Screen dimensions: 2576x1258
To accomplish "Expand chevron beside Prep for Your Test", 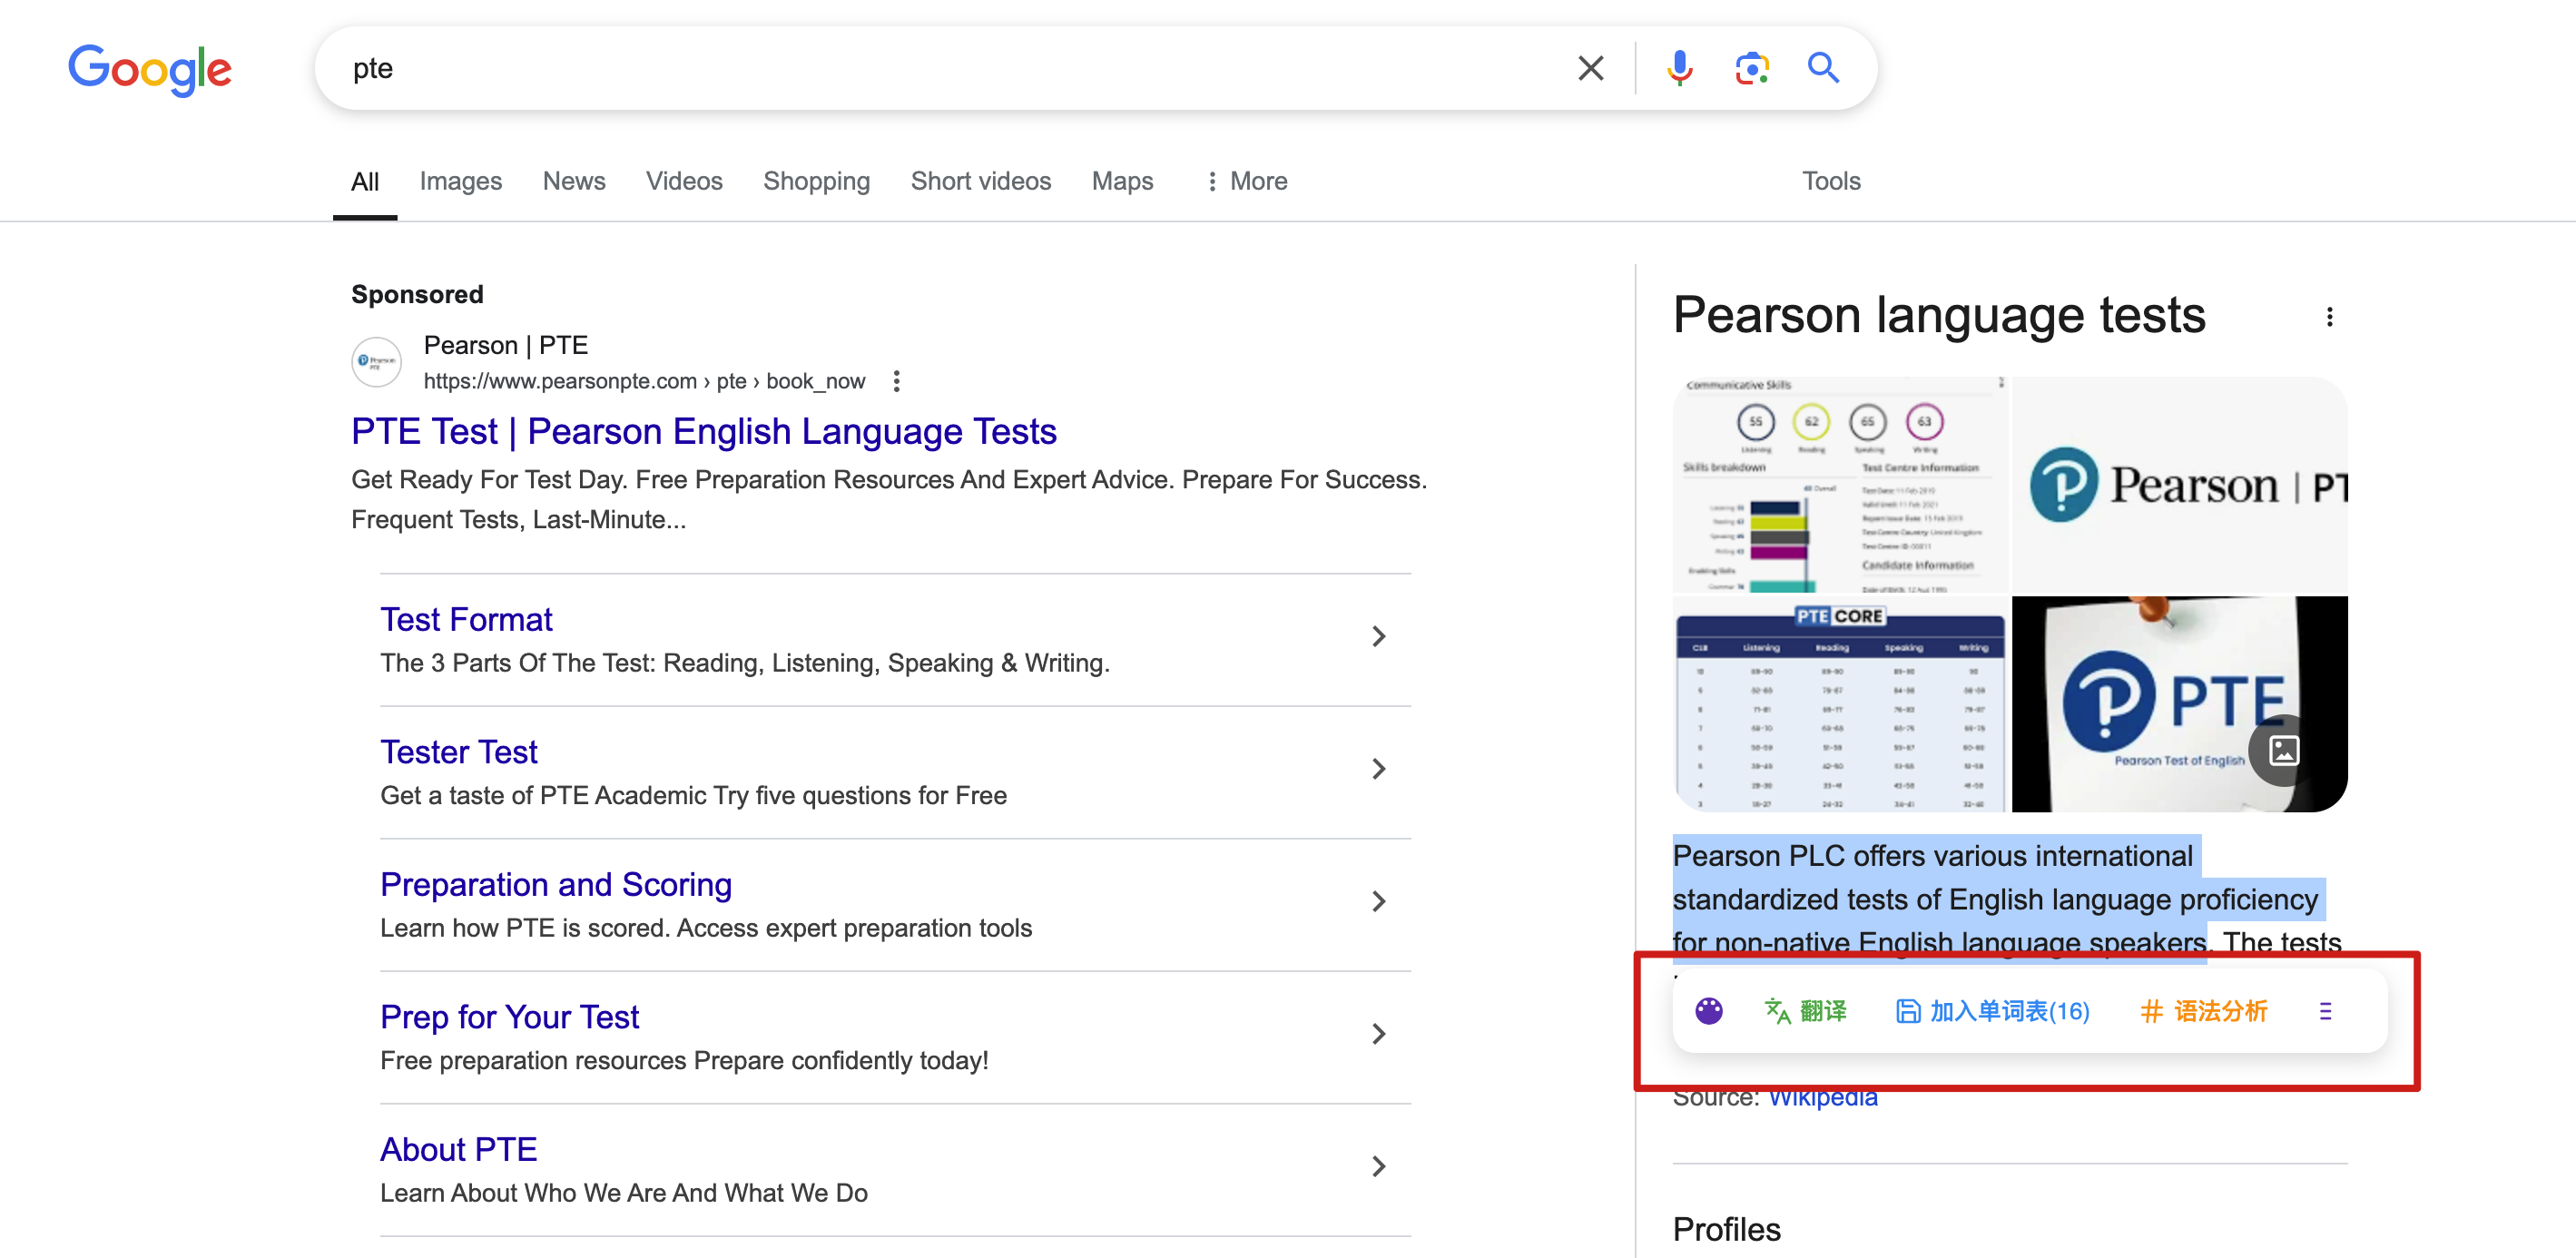I will (1378, 1033).
